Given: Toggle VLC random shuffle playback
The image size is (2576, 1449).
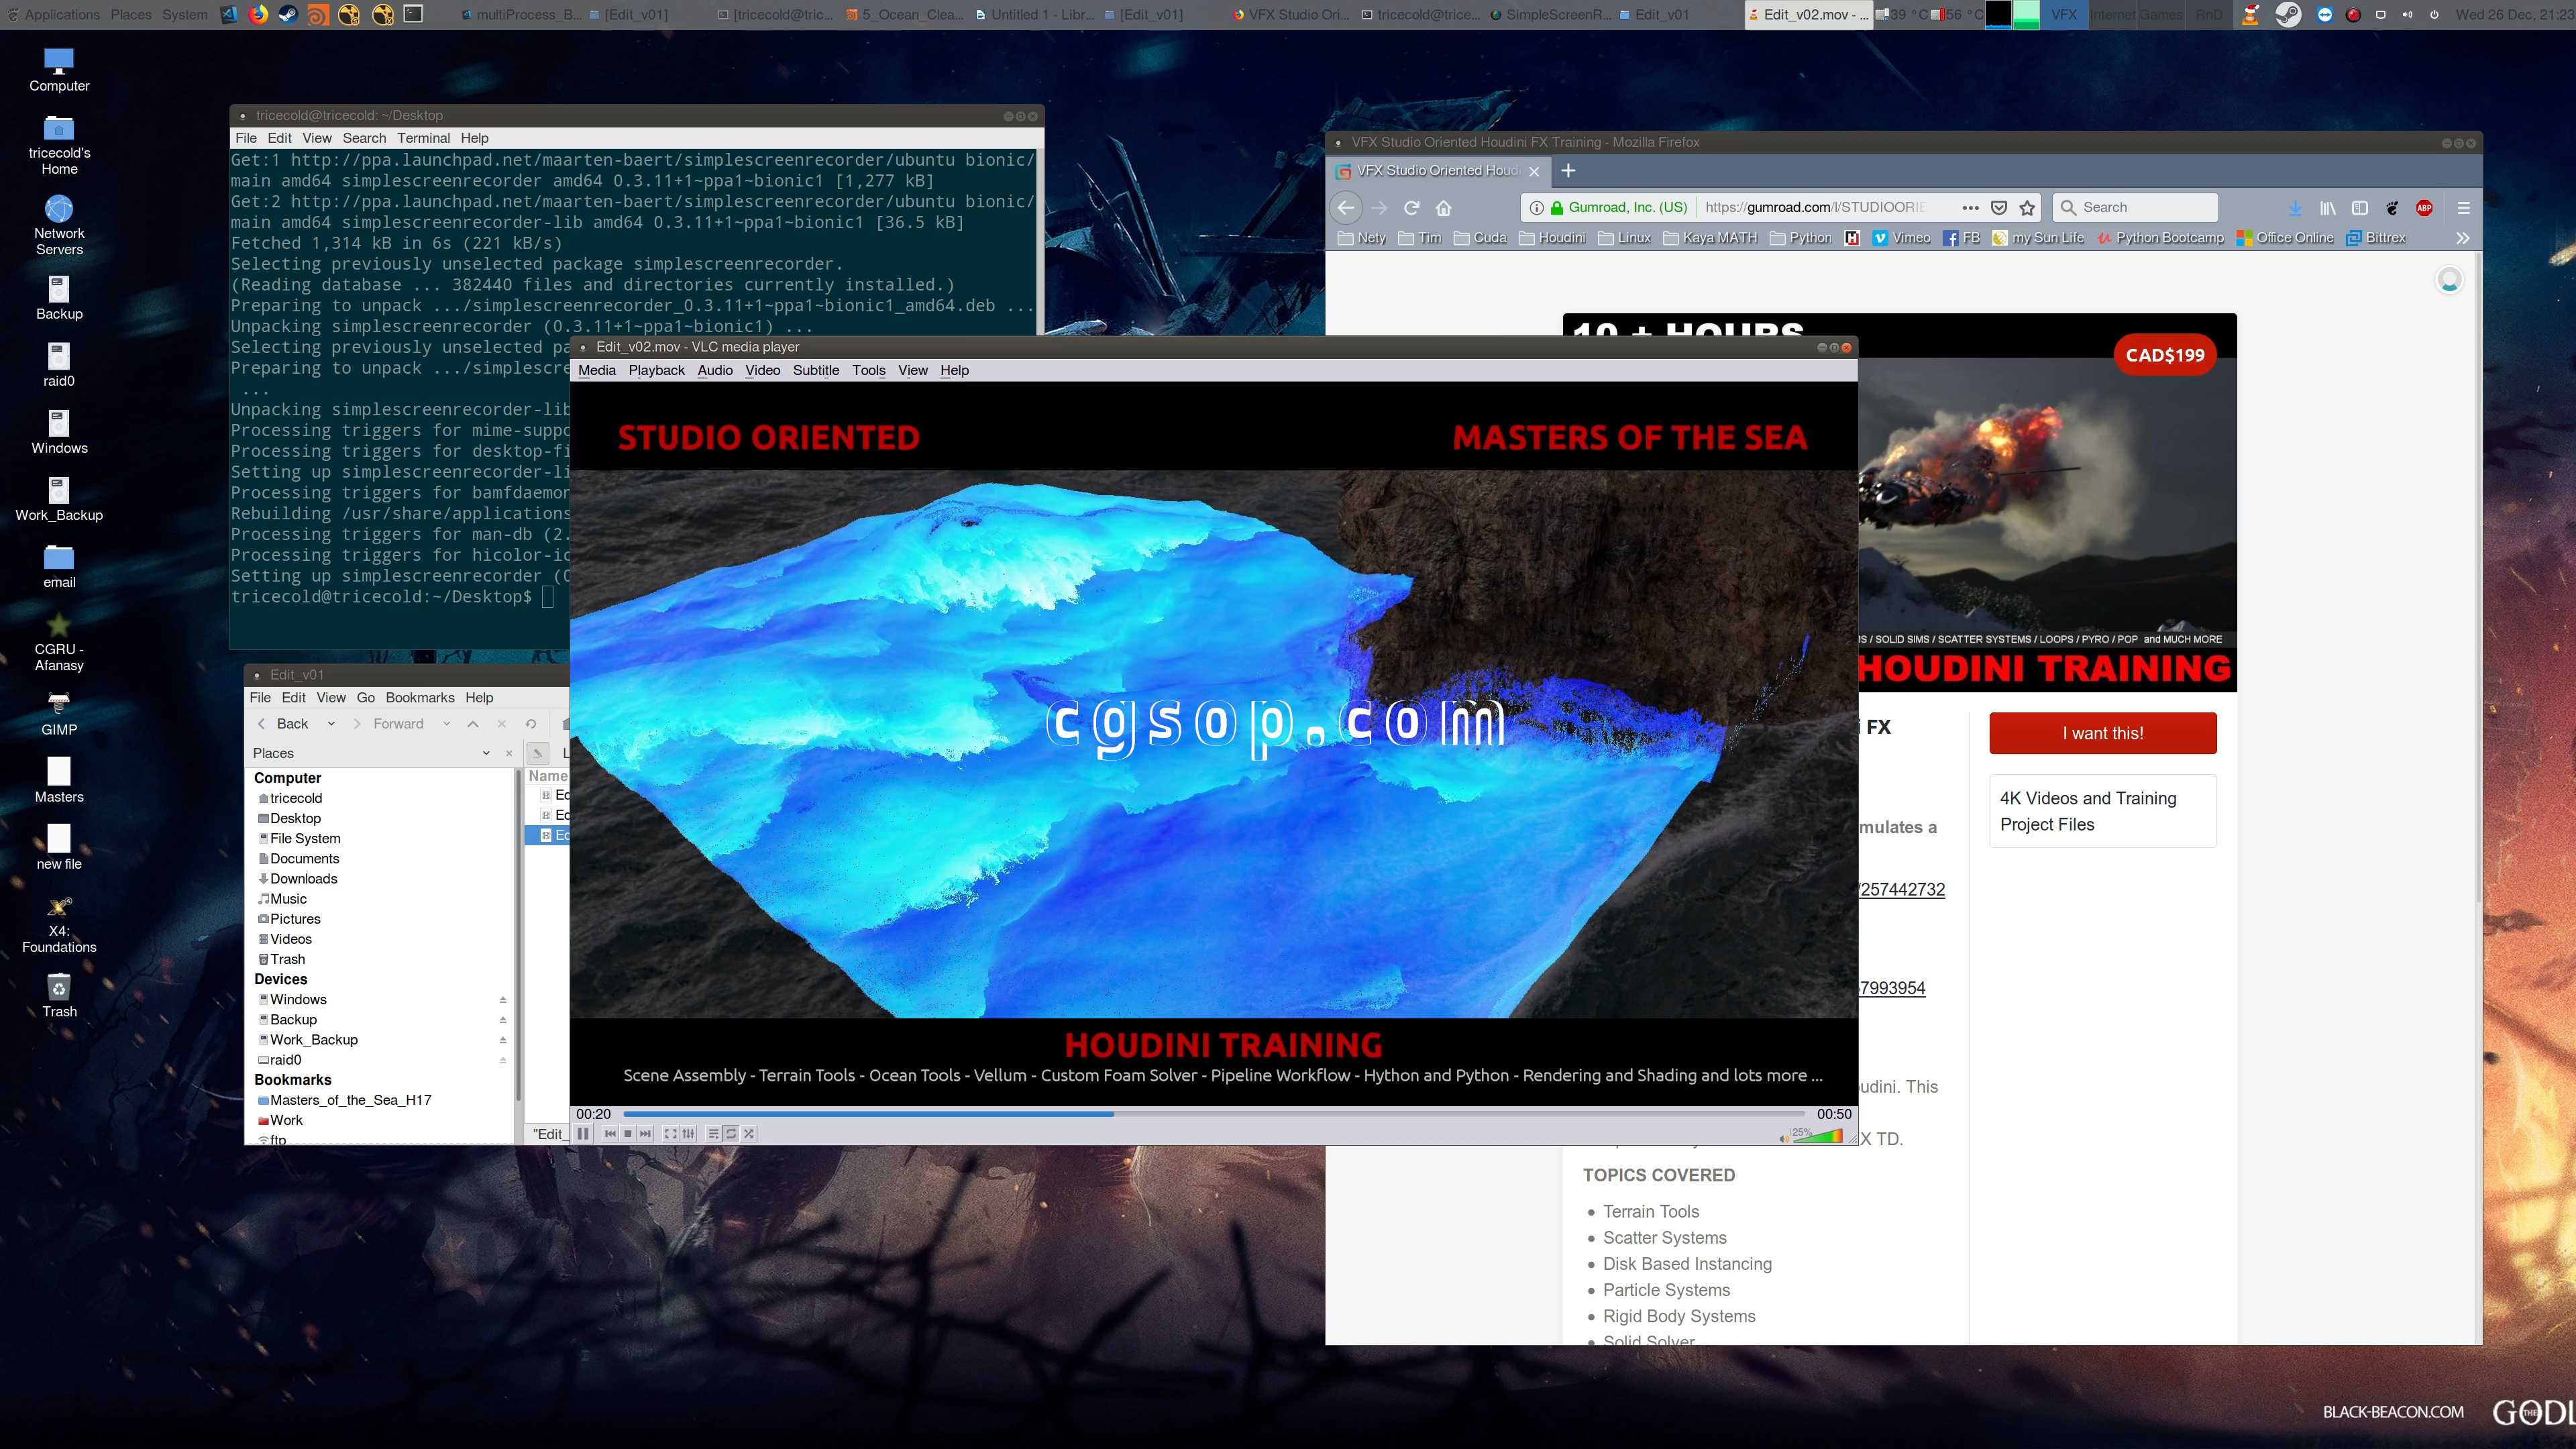Looking at the screenshot, I should 749,1133.
